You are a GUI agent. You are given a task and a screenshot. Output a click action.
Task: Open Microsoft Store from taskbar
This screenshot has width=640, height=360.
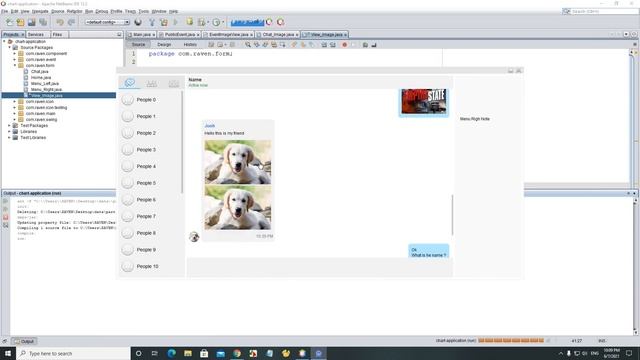click(204, 353)
